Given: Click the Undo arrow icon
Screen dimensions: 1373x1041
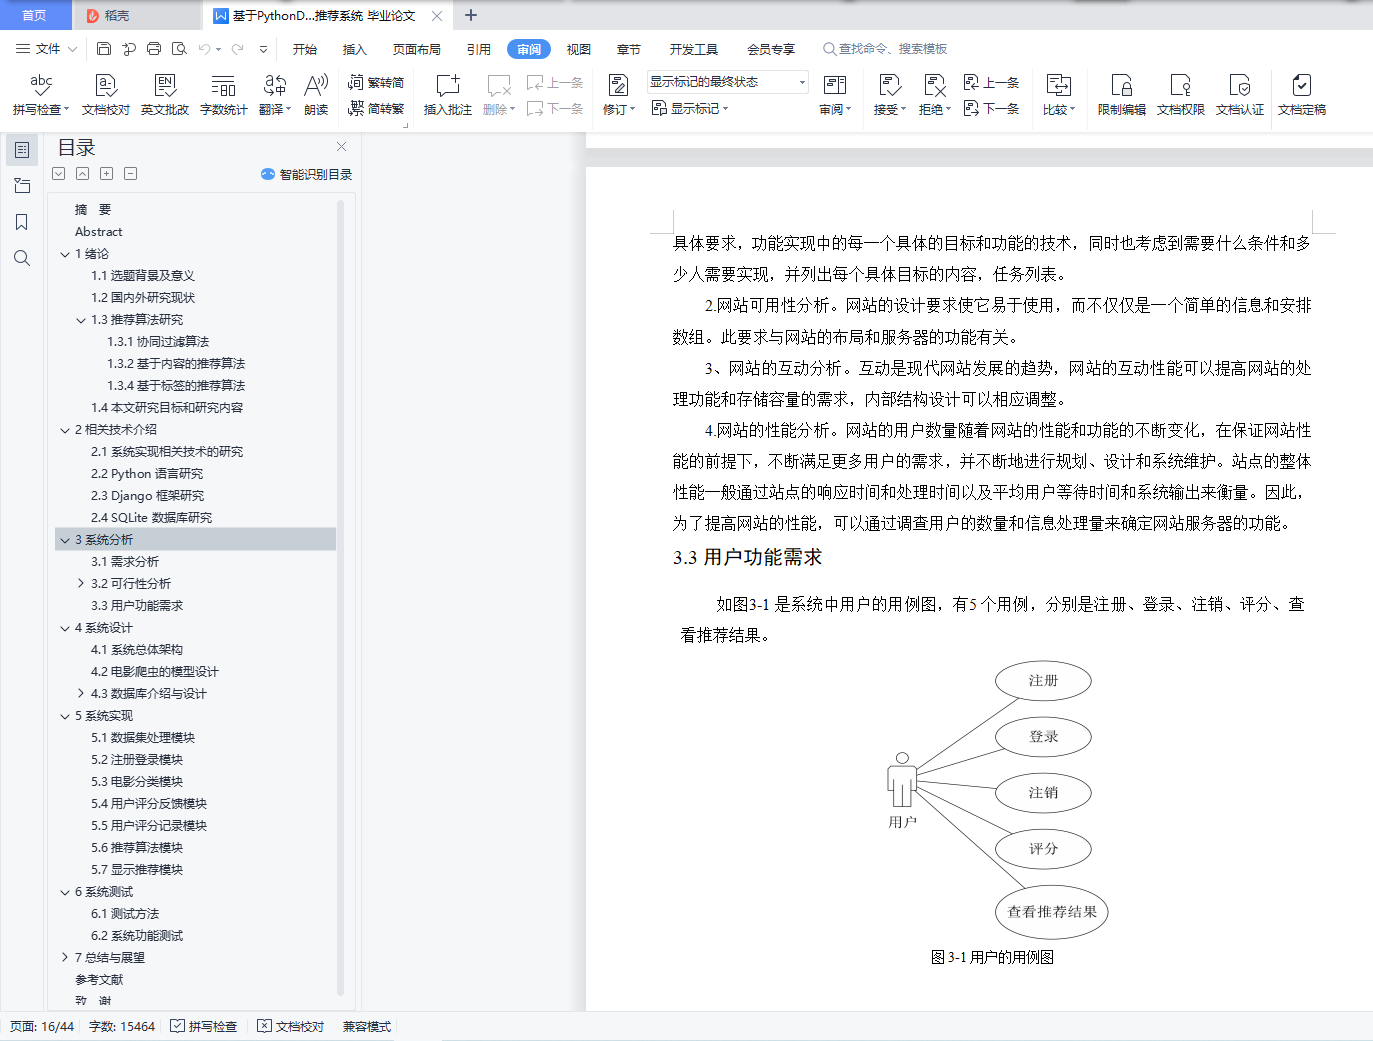Looking at the screenshot, I should [x=204, y=48].
